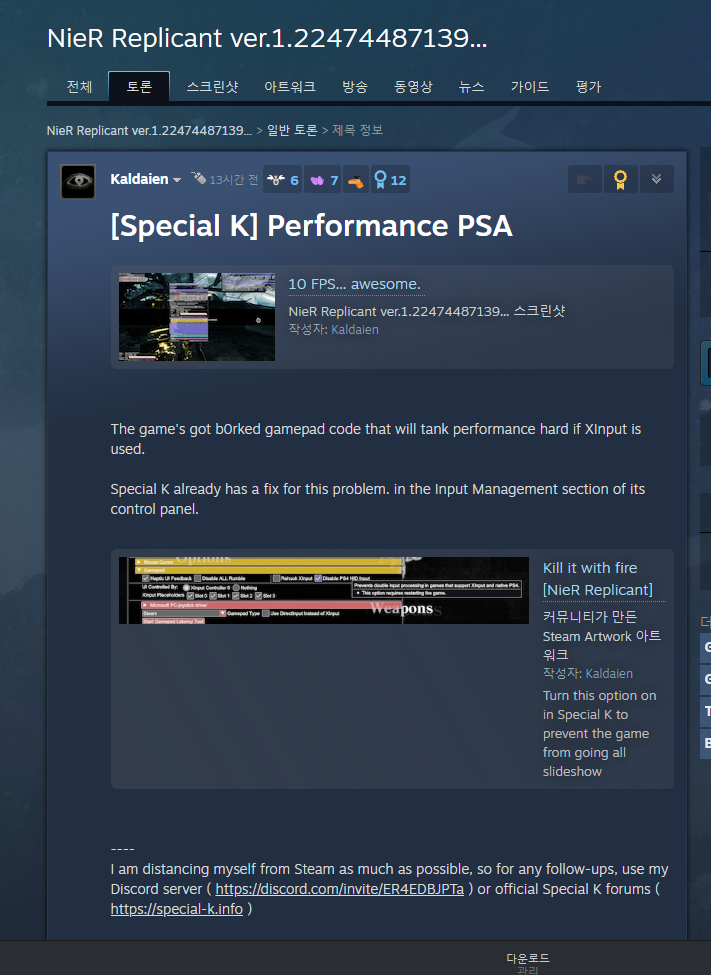The height and width of the screenshot is (975, 711).
Task: Click the 다운로드 button in bottom bar
Action: (527, 958)
